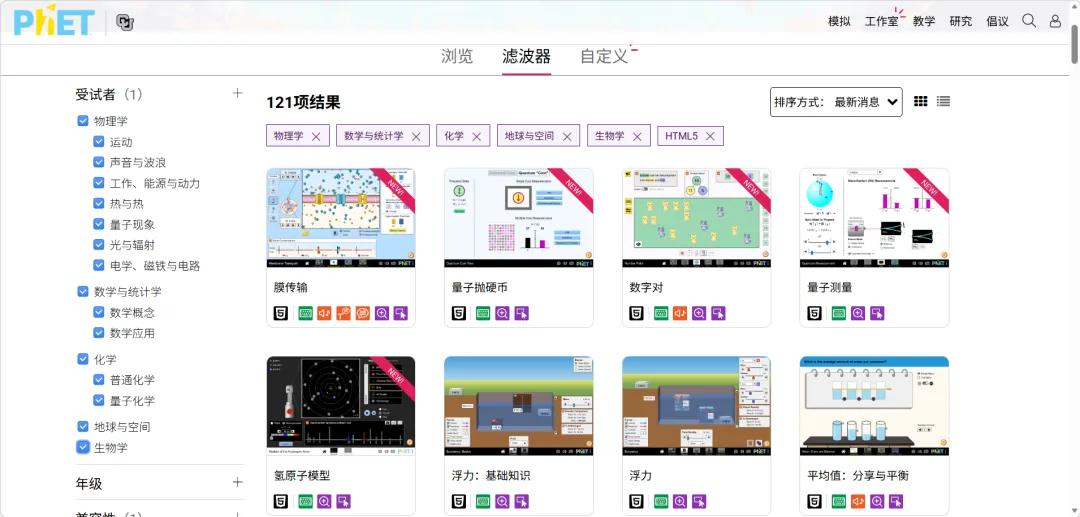Open the 膜传输 simulation thumbnail

pyautogui.click(x=341, y=218)
